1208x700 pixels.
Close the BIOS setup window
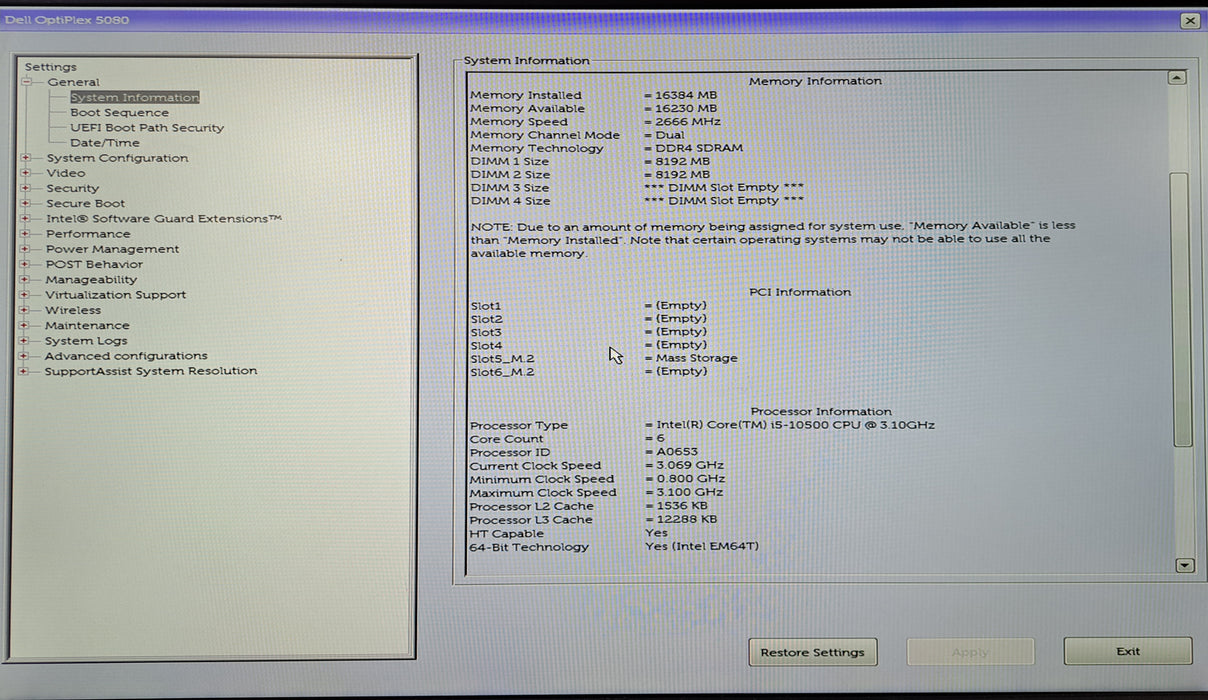(1189, 20)
